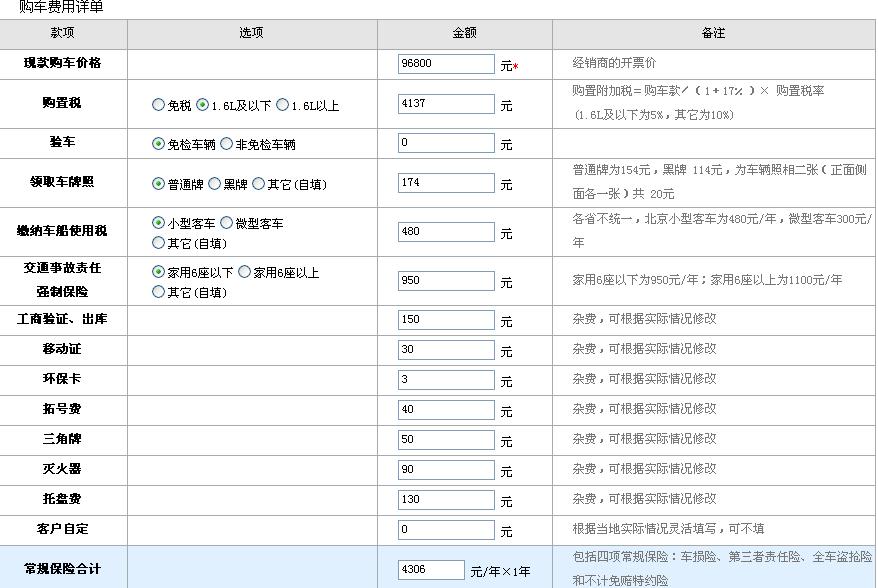
Task: Click the 验车 row label
Action: (x=62, y=142)
